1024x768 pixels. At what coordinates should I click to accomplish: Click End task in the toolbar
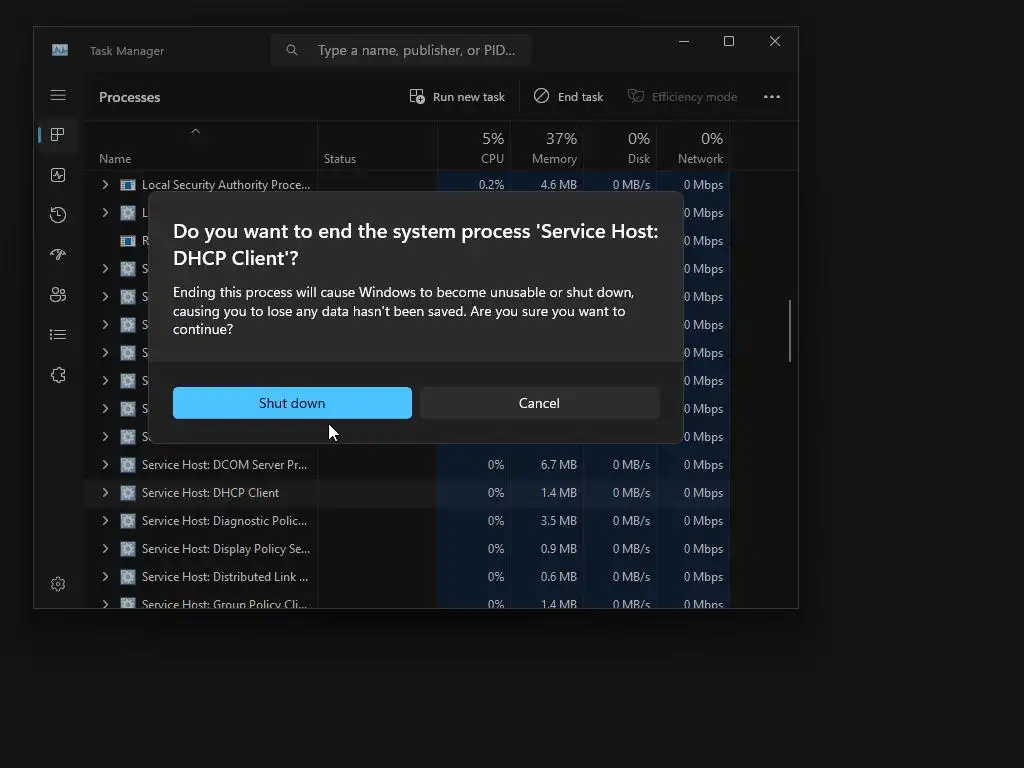[x=568, y=97]
